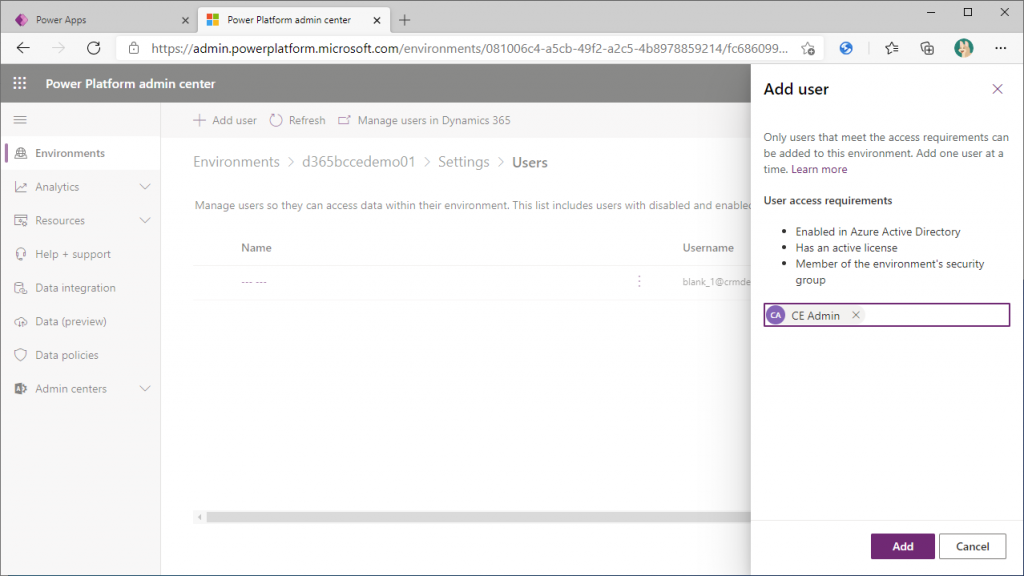This screenshot has width=1024, height=576.
Task: Cancel adding the user
Action: tap(972, 546)
